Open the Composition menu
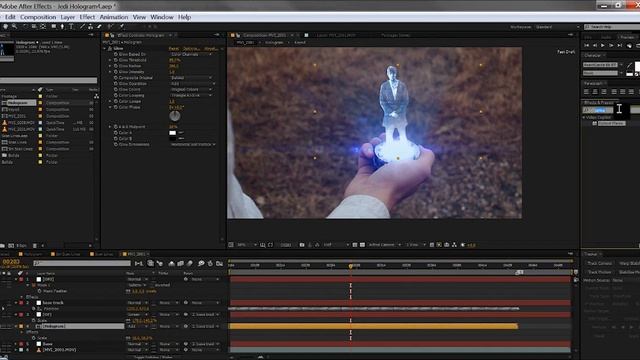640x360 pixels. click(x=38, y=17)
